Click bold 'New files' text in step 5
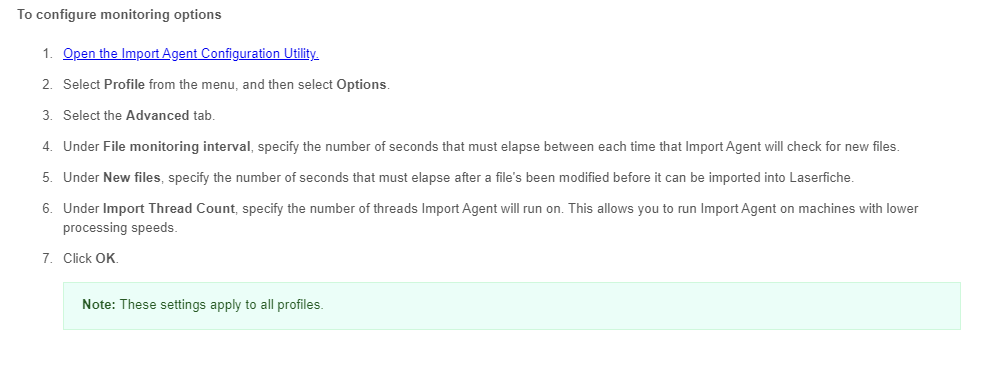The image size is (1003, 384). [x=132, y=178]
